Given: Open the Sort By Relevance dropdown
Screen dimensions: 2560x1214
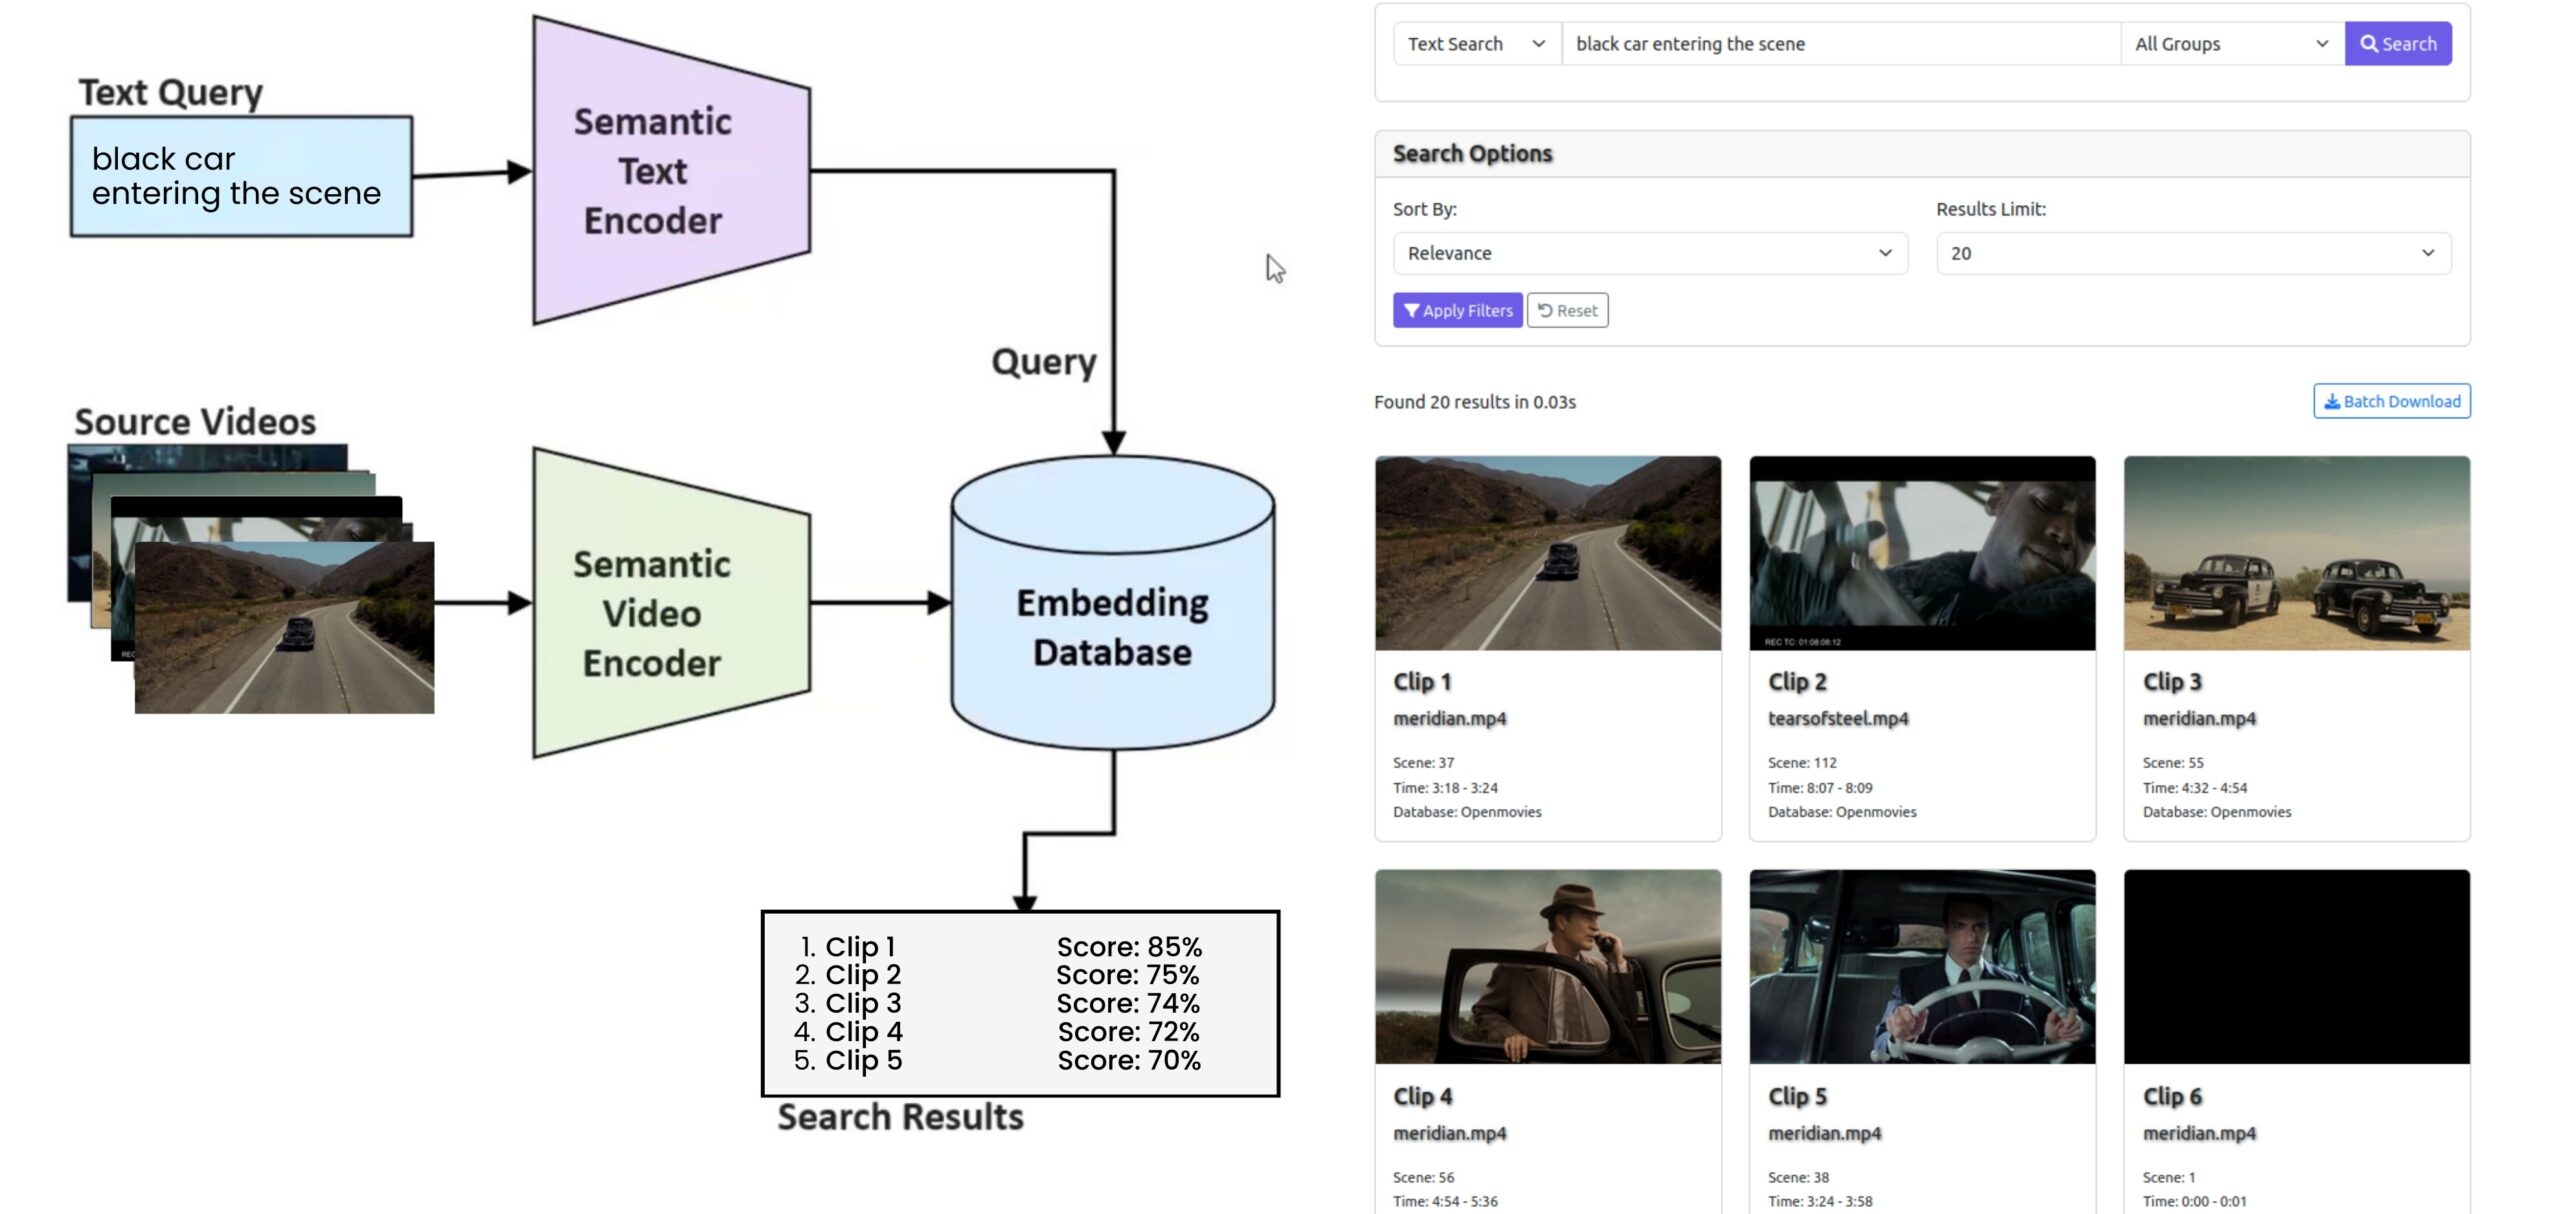Looking at the screenshot, I should pyautogui.click(x=1650, y=253).
